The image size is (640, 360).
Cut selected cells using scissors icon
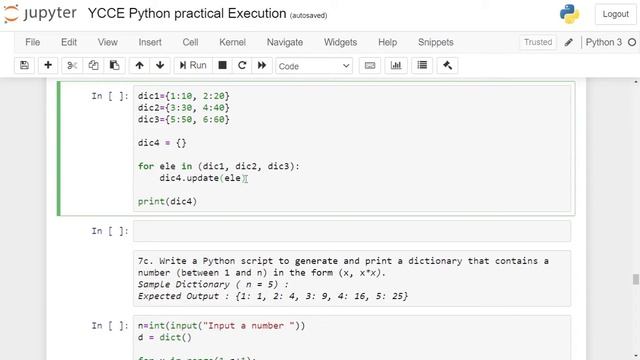[72, 65]
